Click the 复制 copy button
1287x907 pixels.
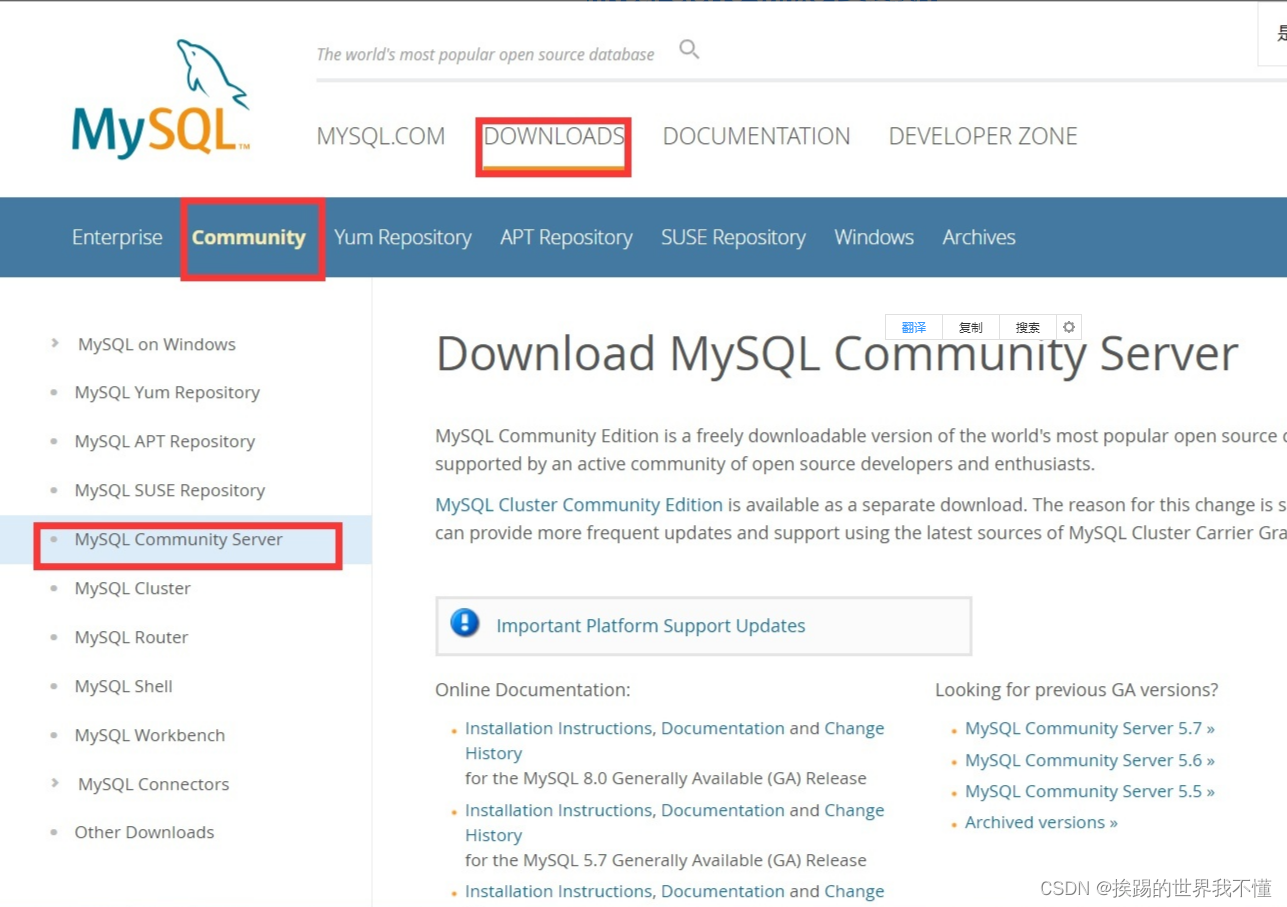click(x=971, y=327)
